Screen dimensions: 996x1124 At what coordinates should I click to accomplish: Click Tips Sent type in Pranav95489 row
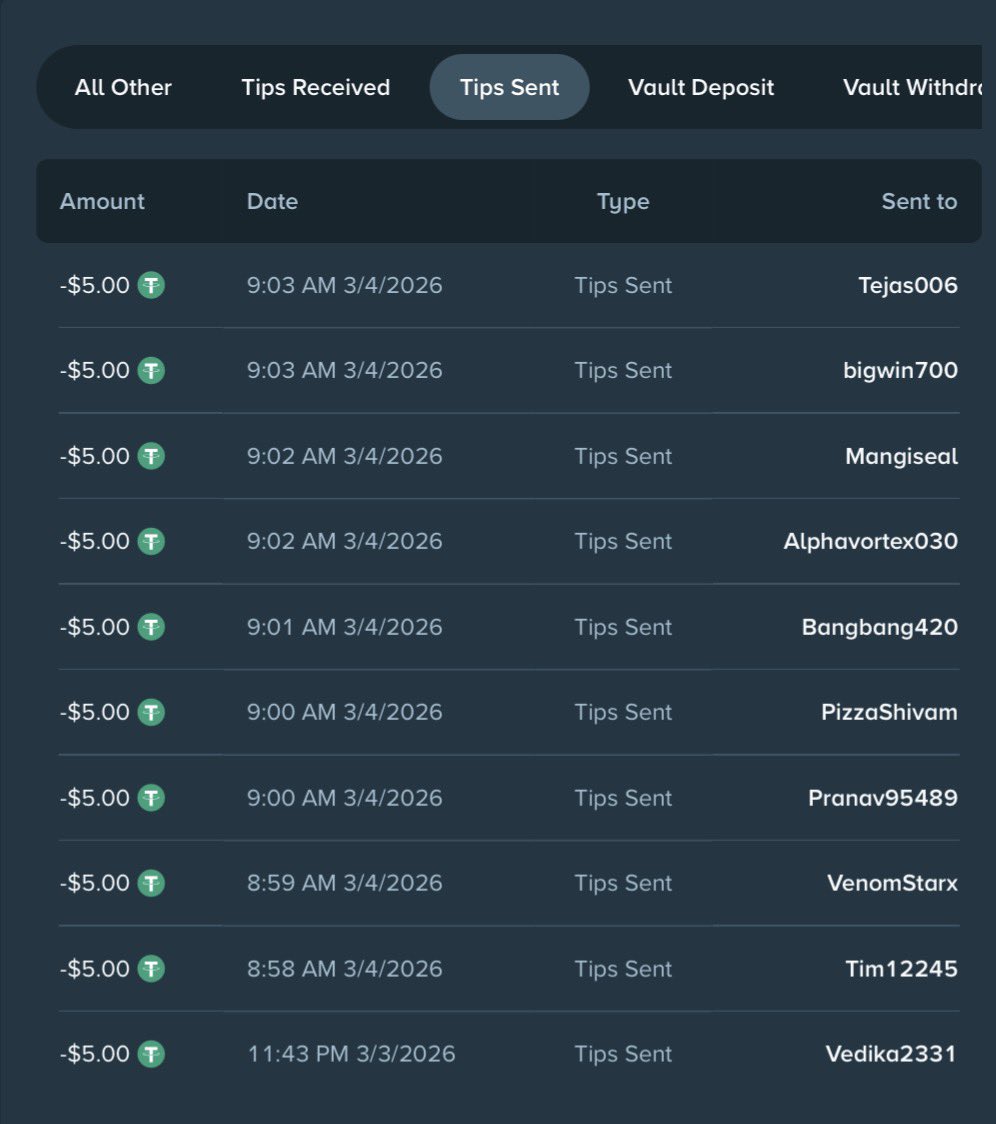pyautogui.click(x=623, y=799)
